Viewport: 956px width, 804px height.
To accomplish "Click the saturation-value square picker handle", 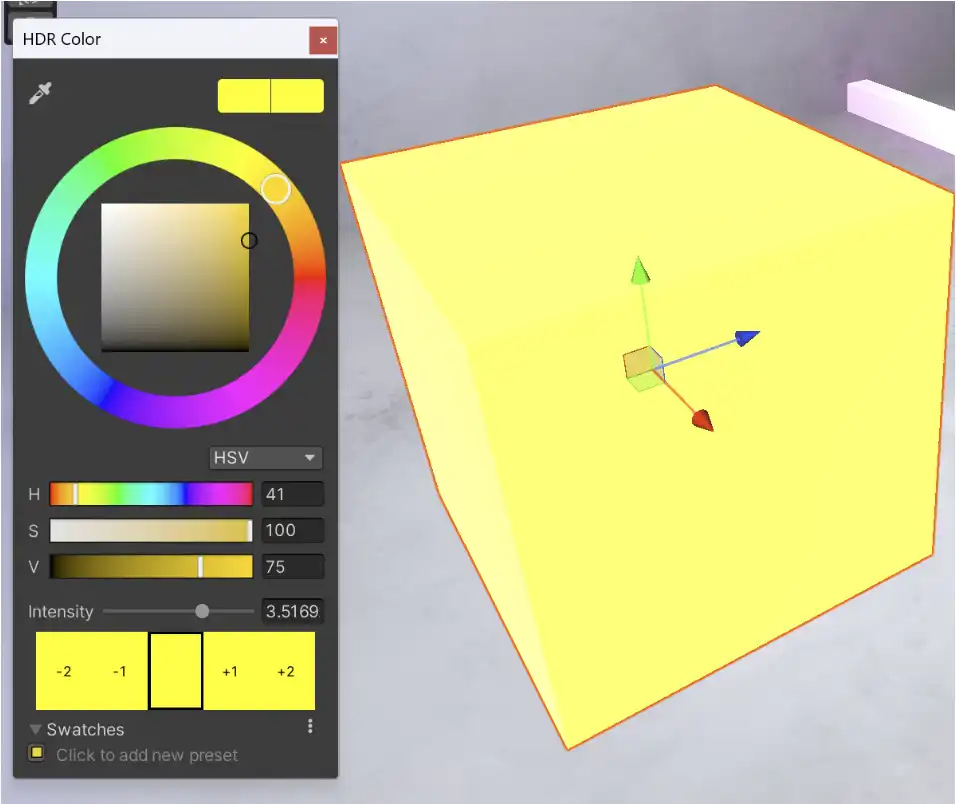I will (x=249, y=241).
